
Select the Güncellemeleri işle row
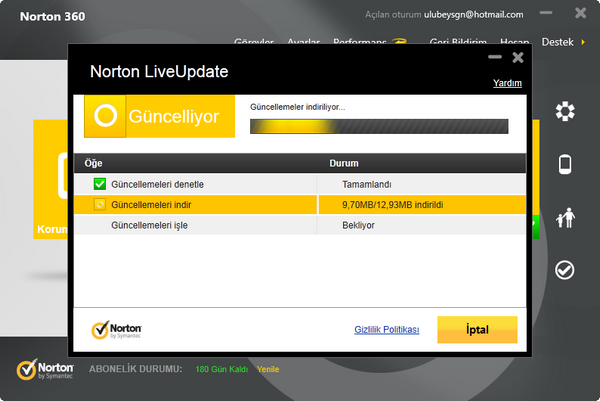[x=300, y=225]
